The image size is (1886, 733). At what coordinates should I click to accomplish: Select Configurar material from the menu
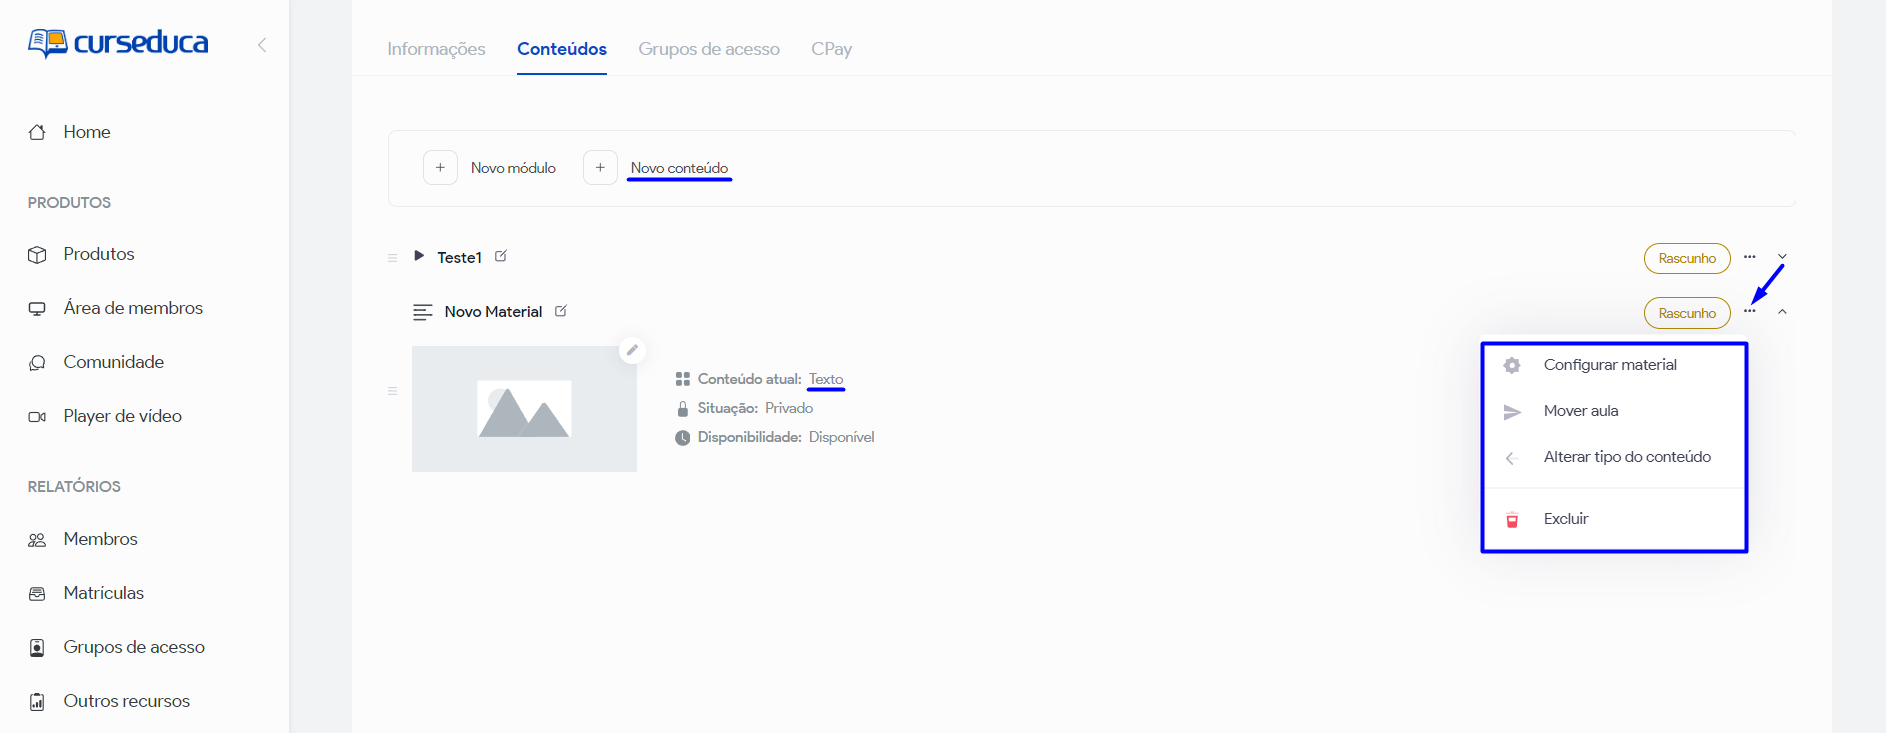coord(1609,365)
